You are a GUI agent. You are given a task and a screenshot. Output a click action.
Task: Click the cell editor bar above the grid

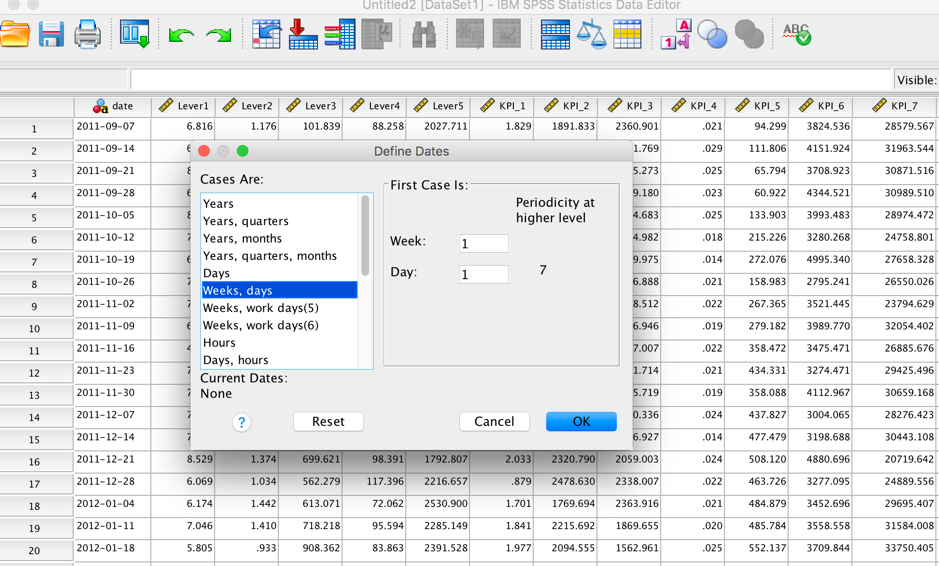[511, 79]
